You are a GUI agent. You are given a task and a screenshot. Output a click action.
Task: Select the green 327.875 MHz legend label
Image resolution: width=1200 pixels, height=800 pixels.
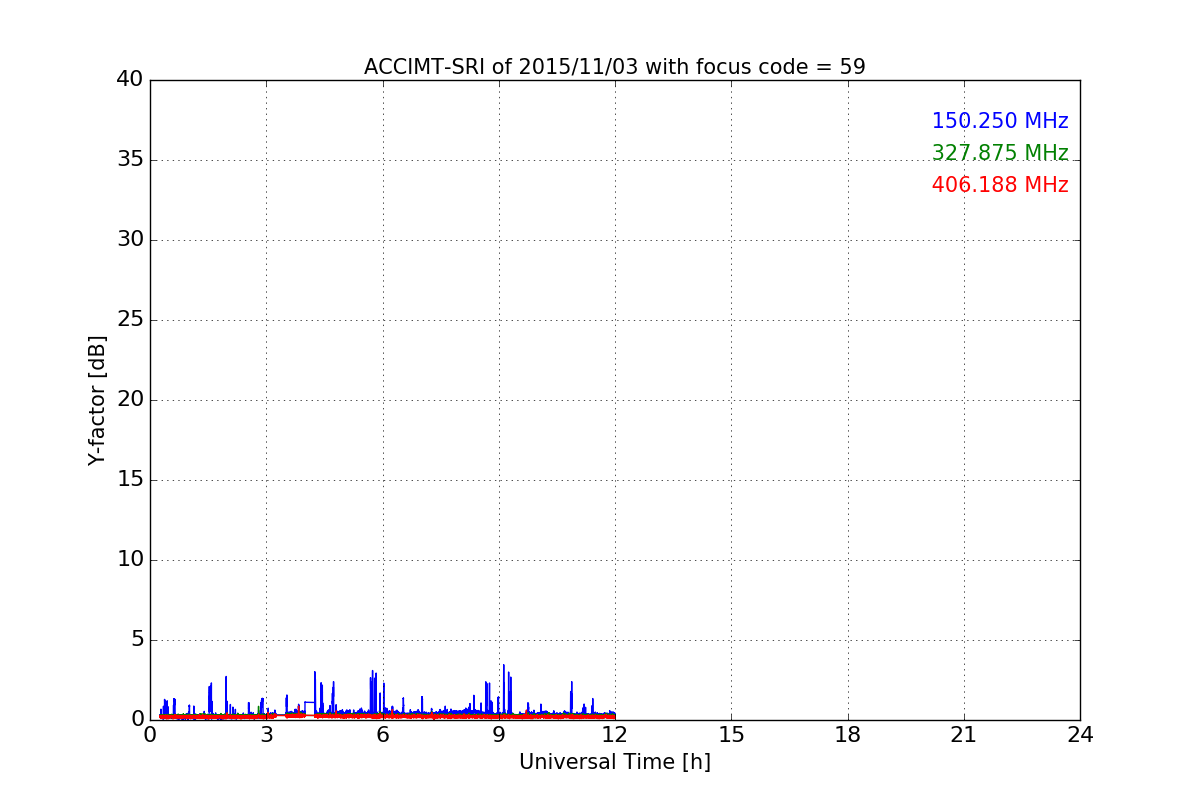(x=1000, y=153)
